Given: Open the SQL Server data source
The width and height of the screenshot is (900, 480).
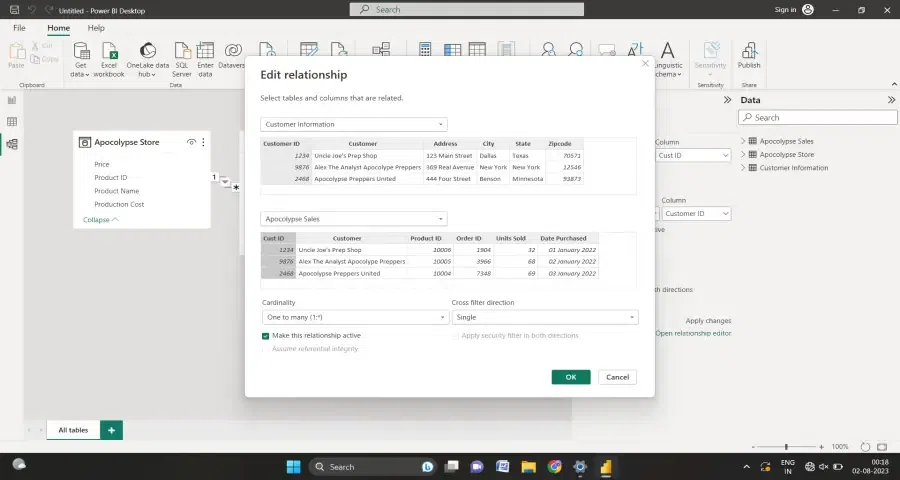Looking at the screenshot, I should click(182, 56).
